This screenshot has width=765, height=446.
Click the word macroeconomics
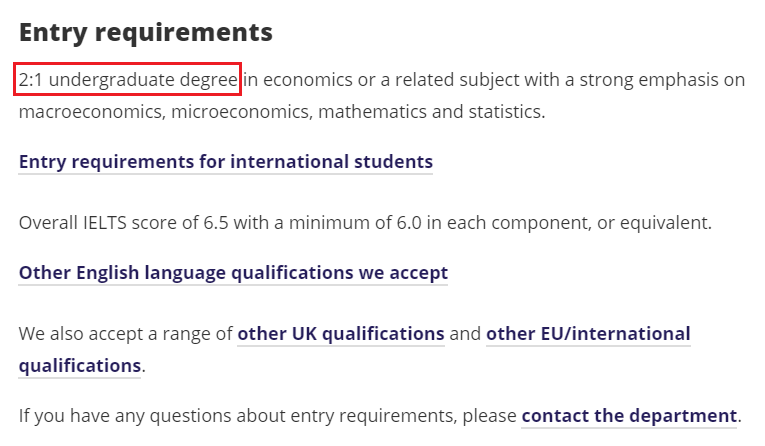click(x=90, y=111)
